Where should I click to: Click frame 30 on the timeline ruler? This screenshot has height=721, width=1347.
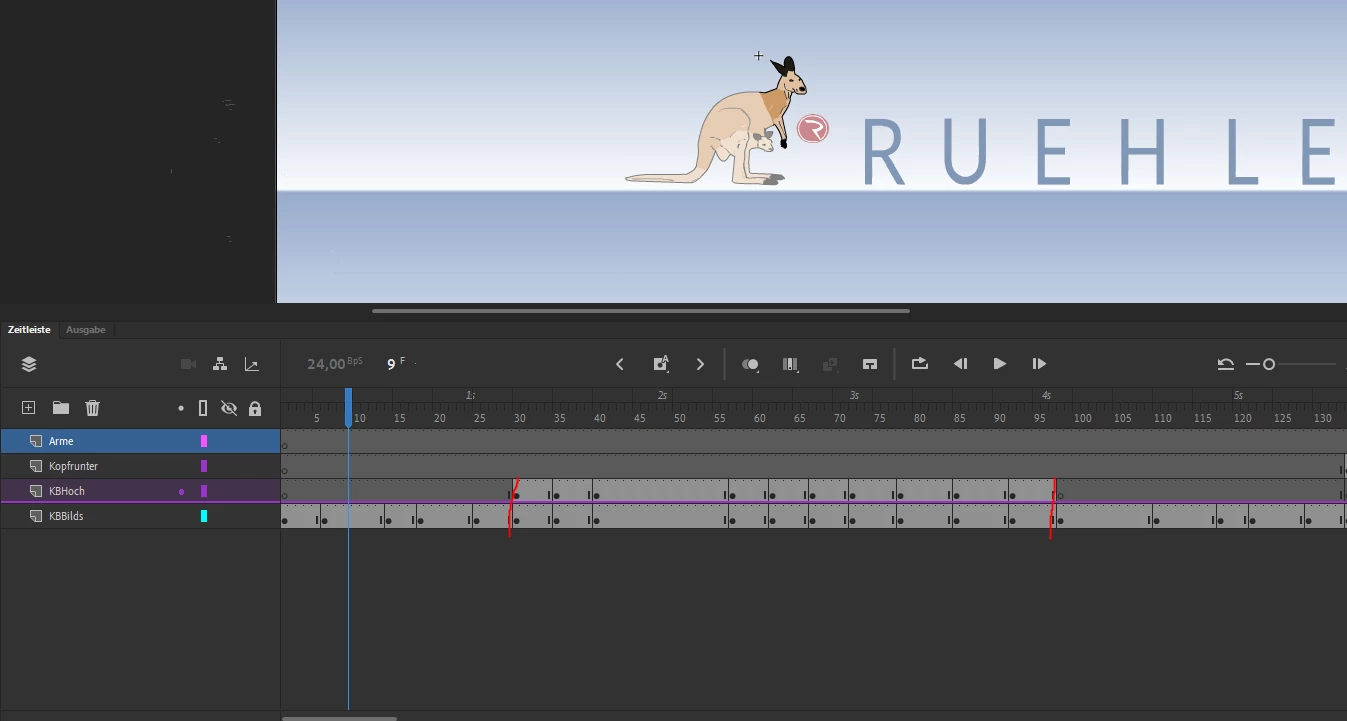point(519,418)
